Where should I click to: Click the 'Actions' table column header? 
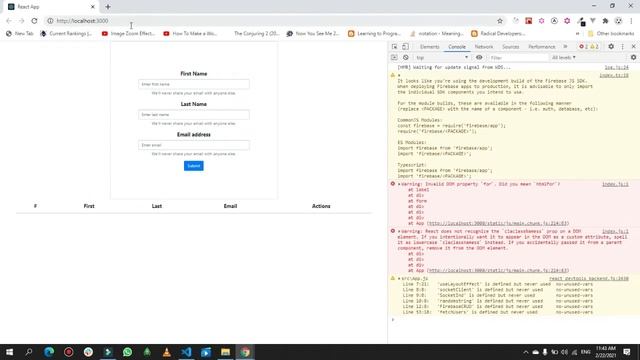[321, 206]
